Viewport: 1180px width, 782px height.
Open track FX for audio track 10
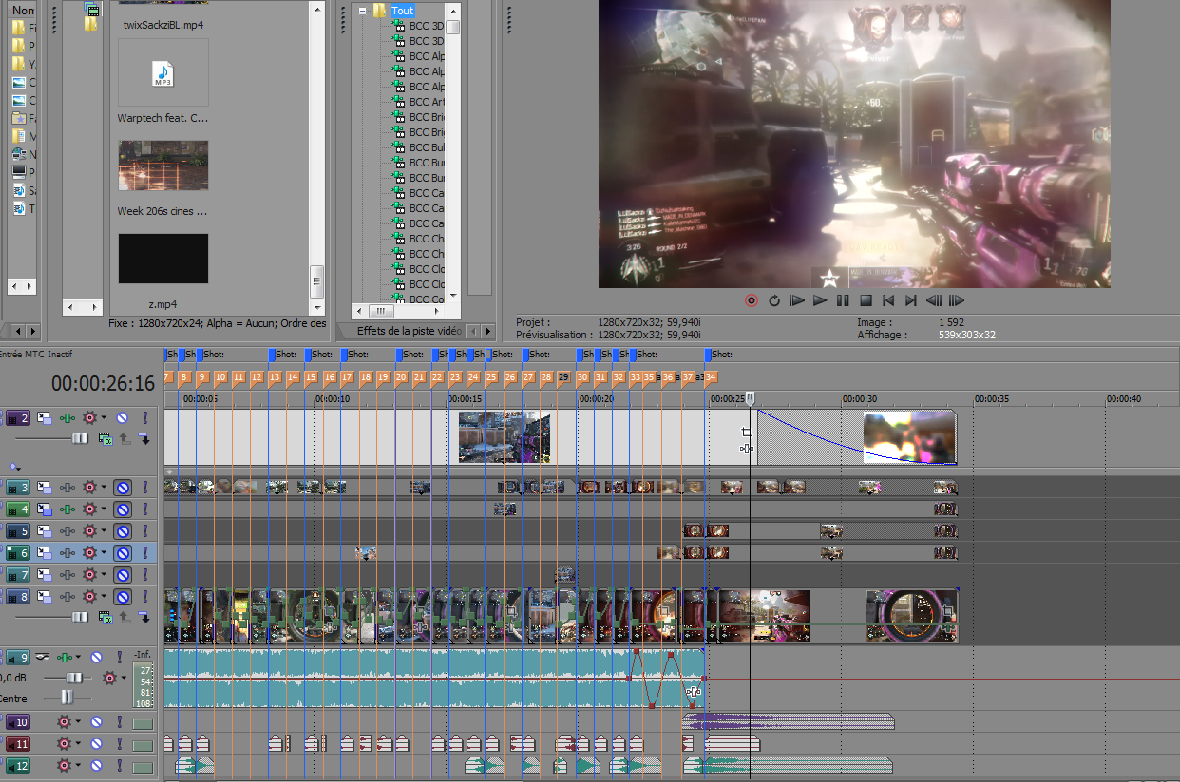[x=64, y=722]
